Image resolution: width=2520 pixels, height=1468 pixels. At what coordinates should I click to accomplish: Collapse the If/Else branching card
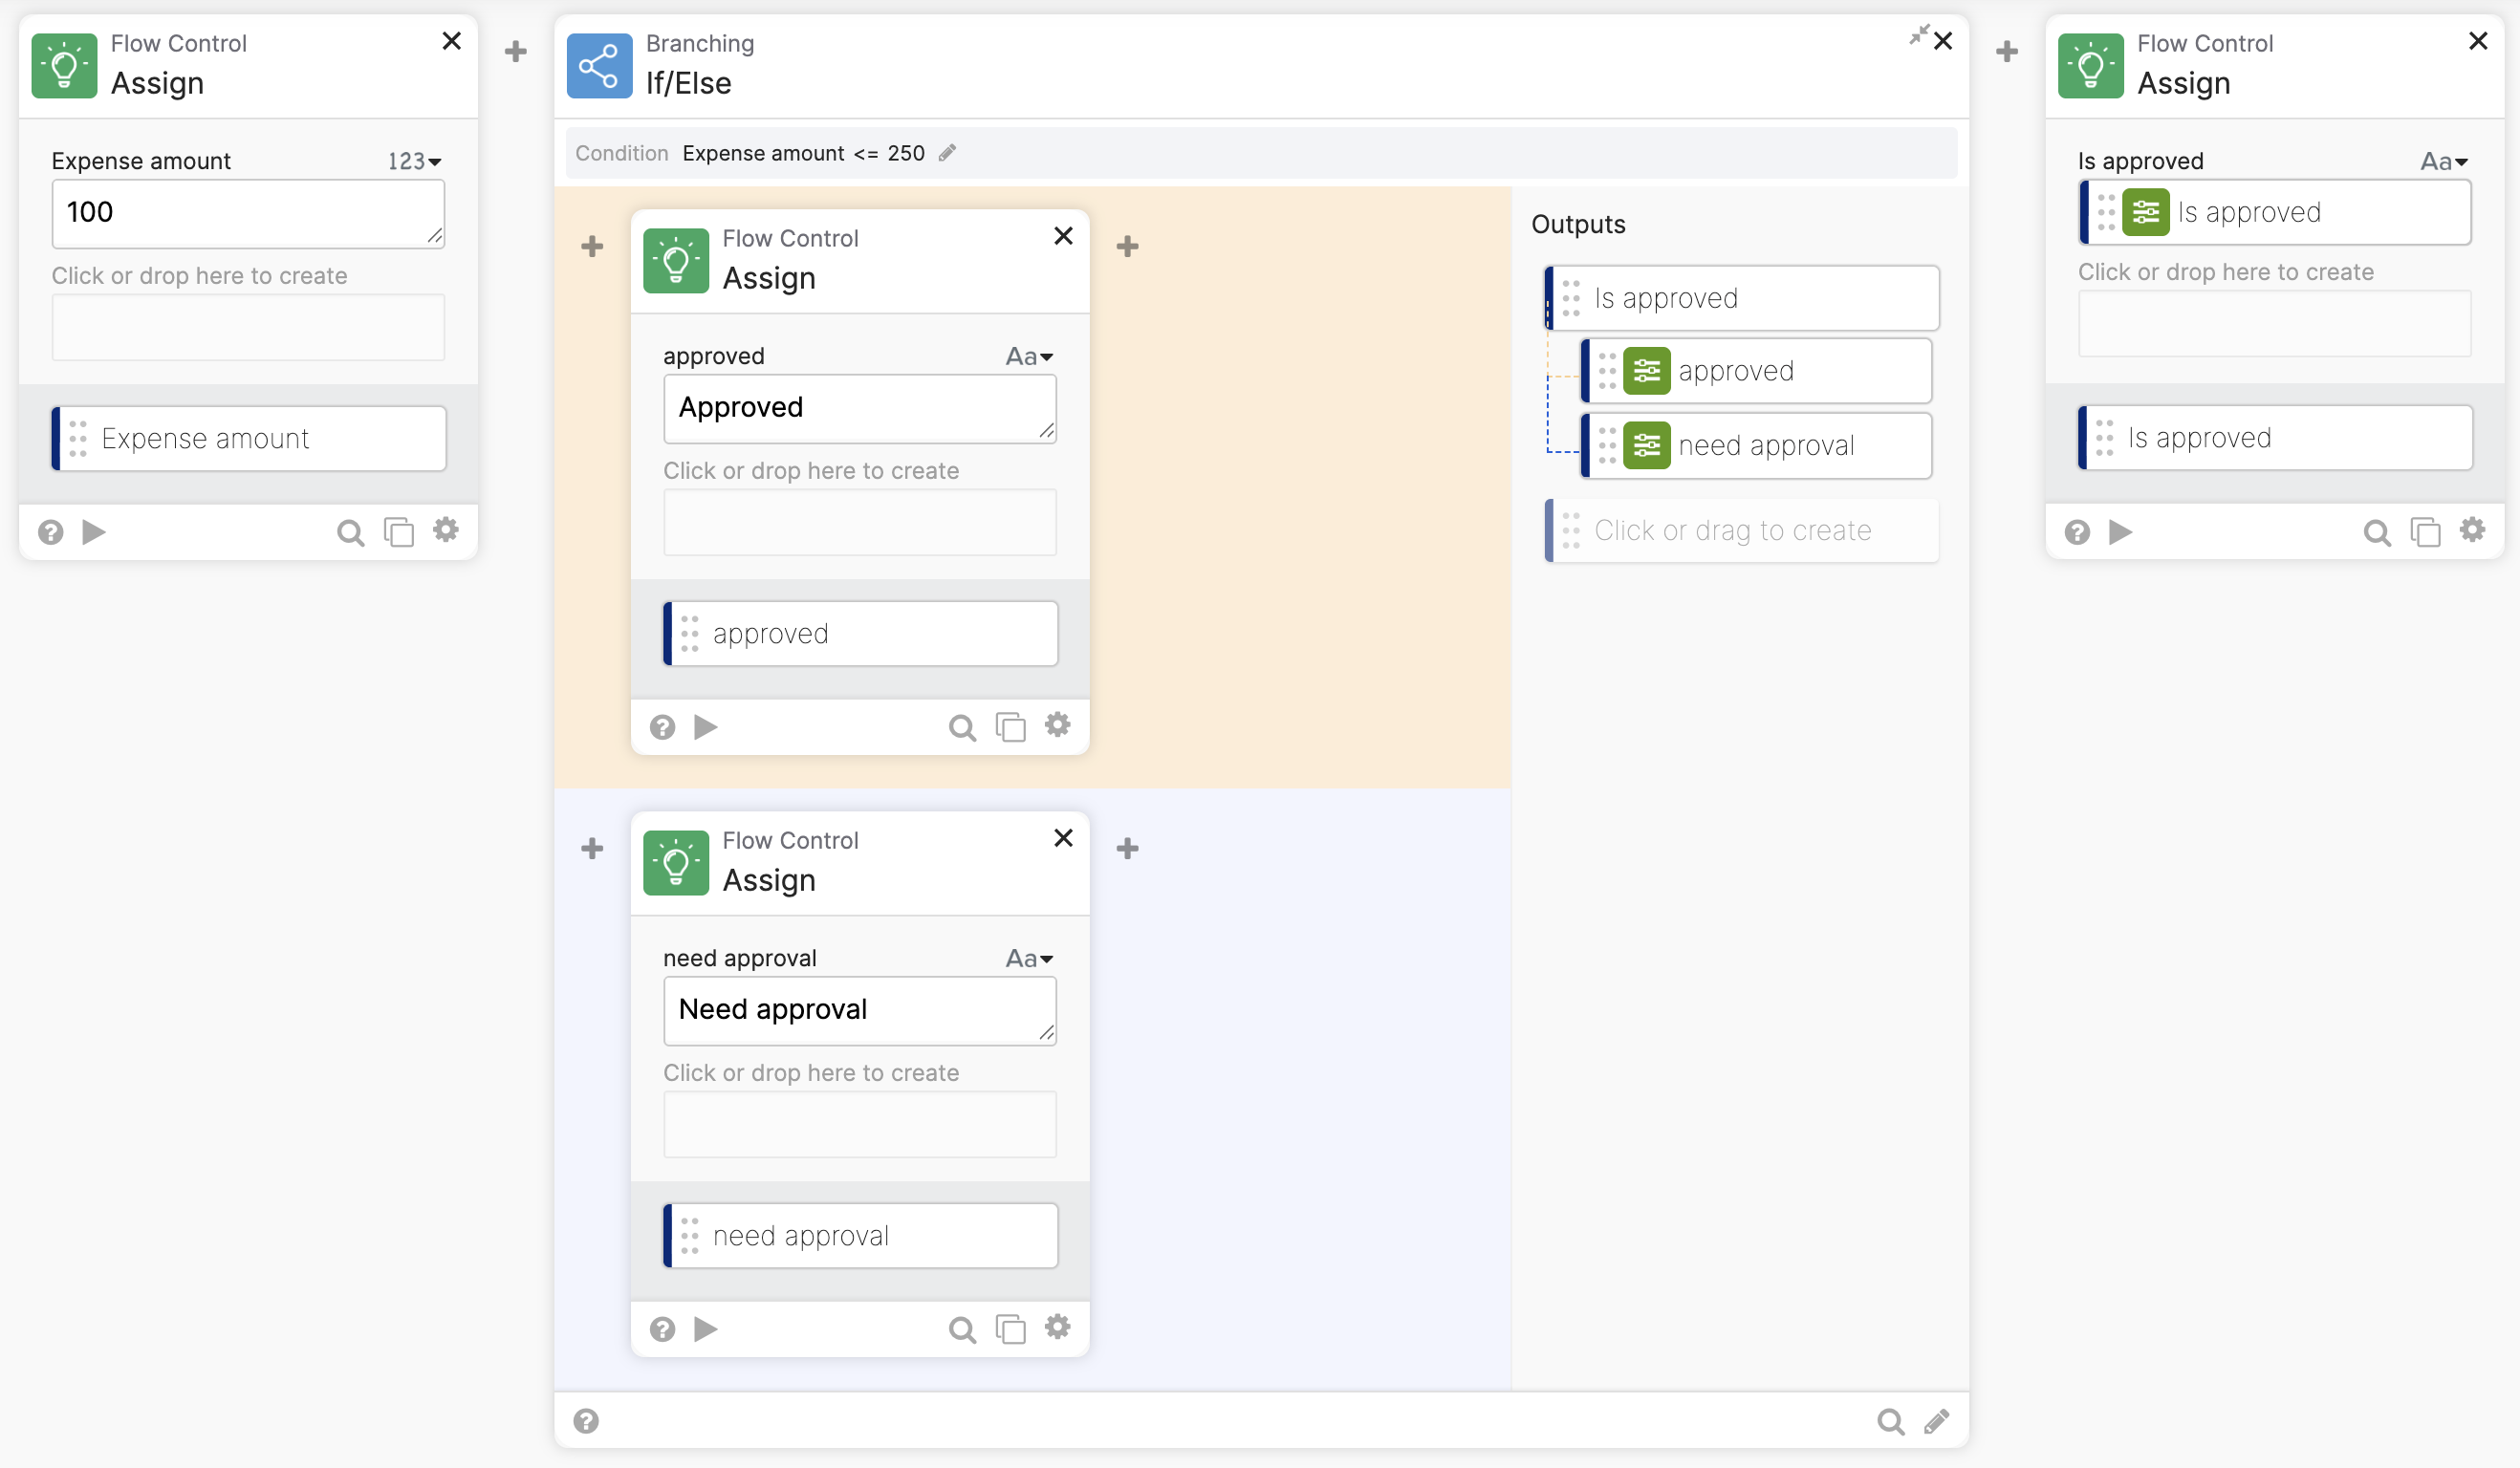[1918, 36]
